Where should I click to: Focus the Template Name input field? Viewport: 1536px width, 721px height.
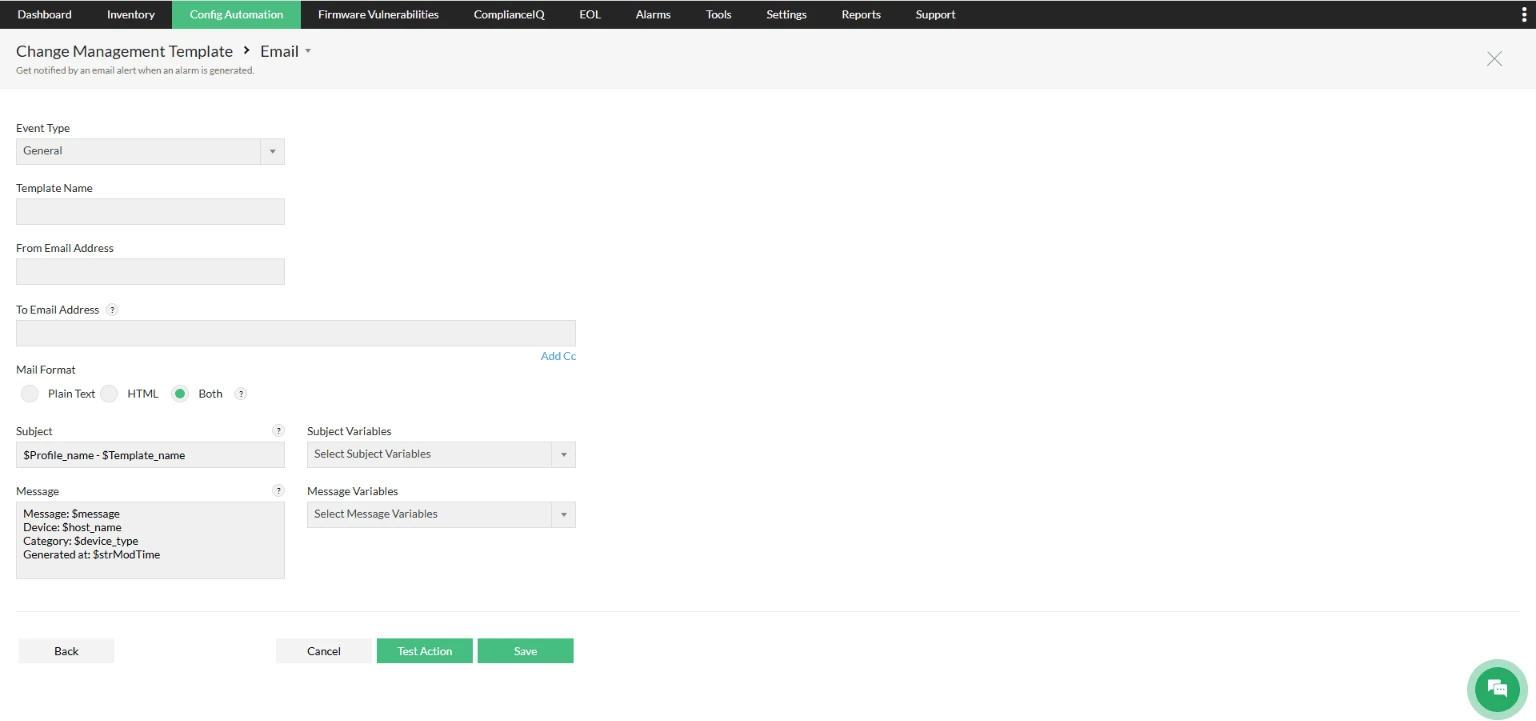tap(150, 211)
